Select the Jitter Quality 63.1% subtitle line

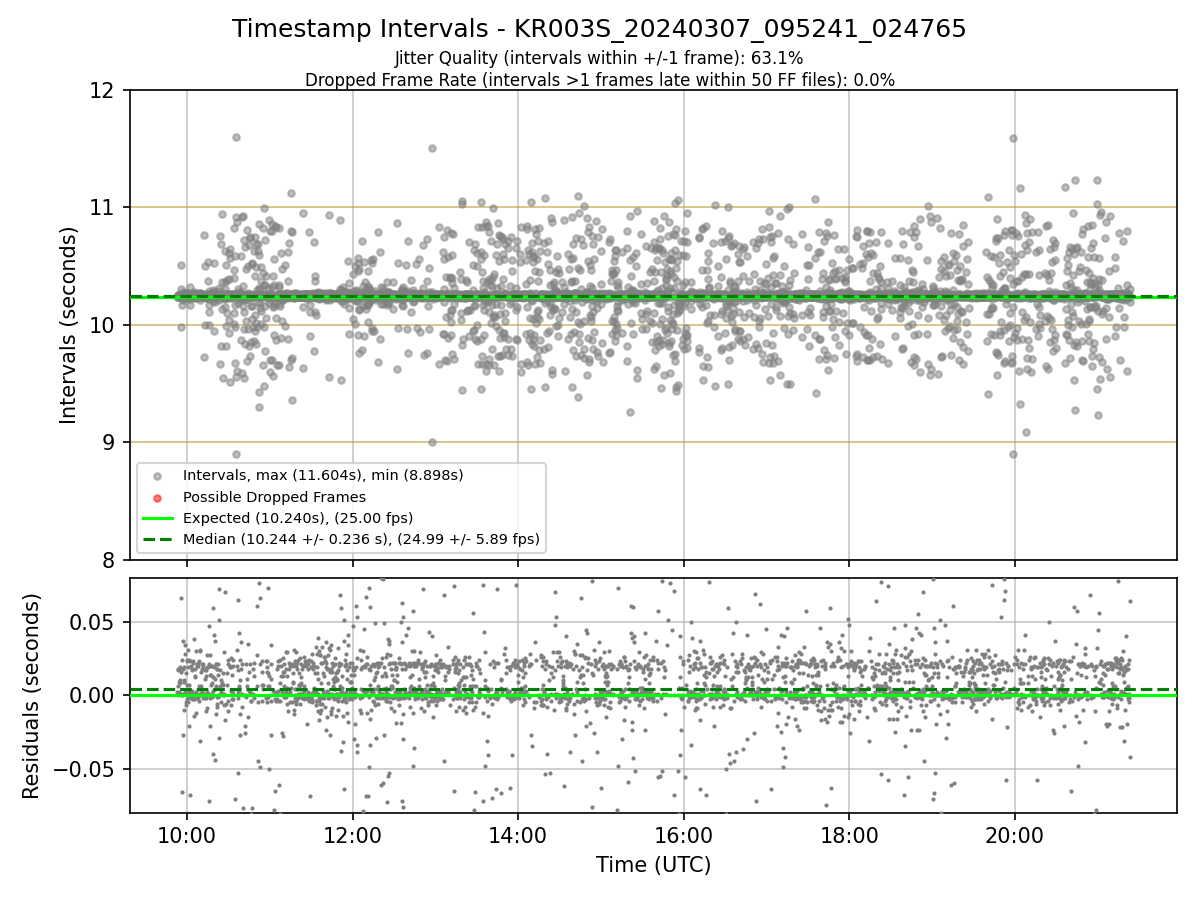599,58
